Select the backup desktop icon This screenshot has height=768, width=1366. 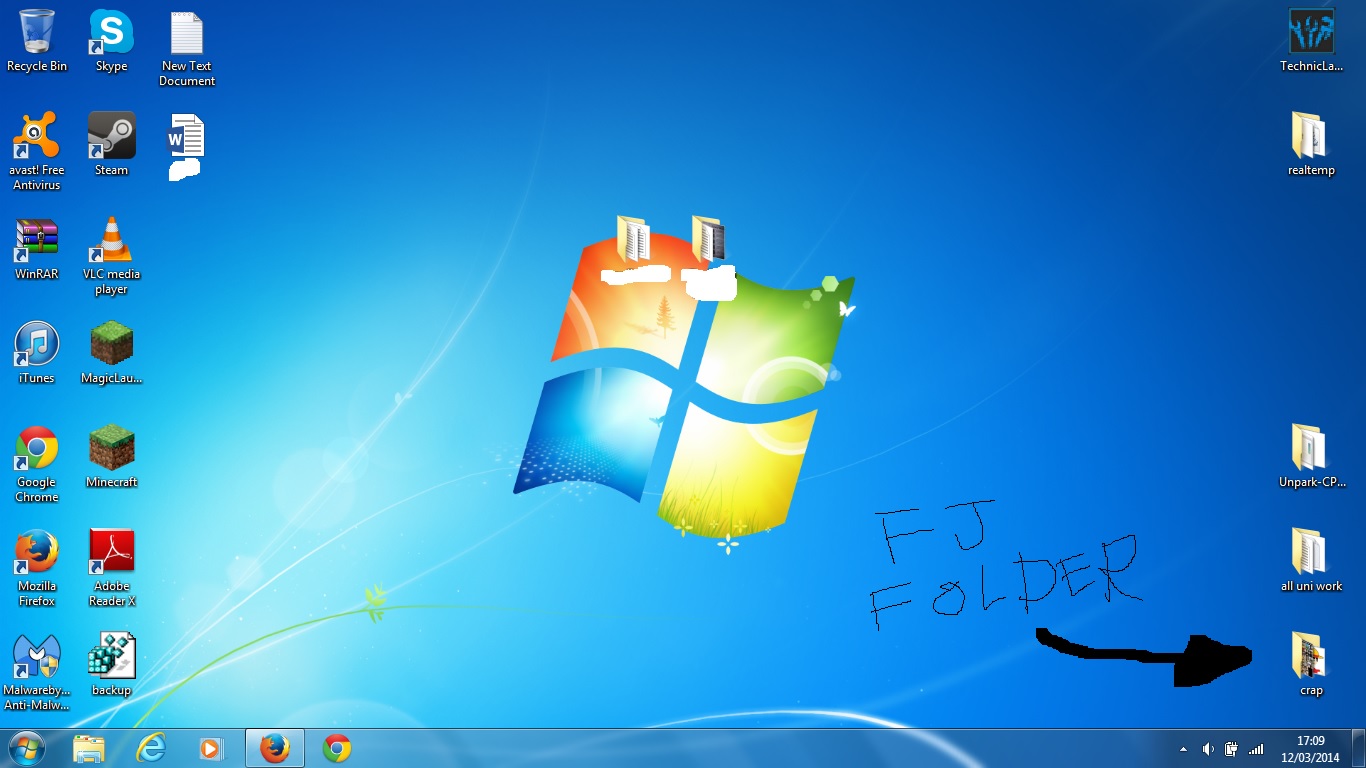pos(111,665)
